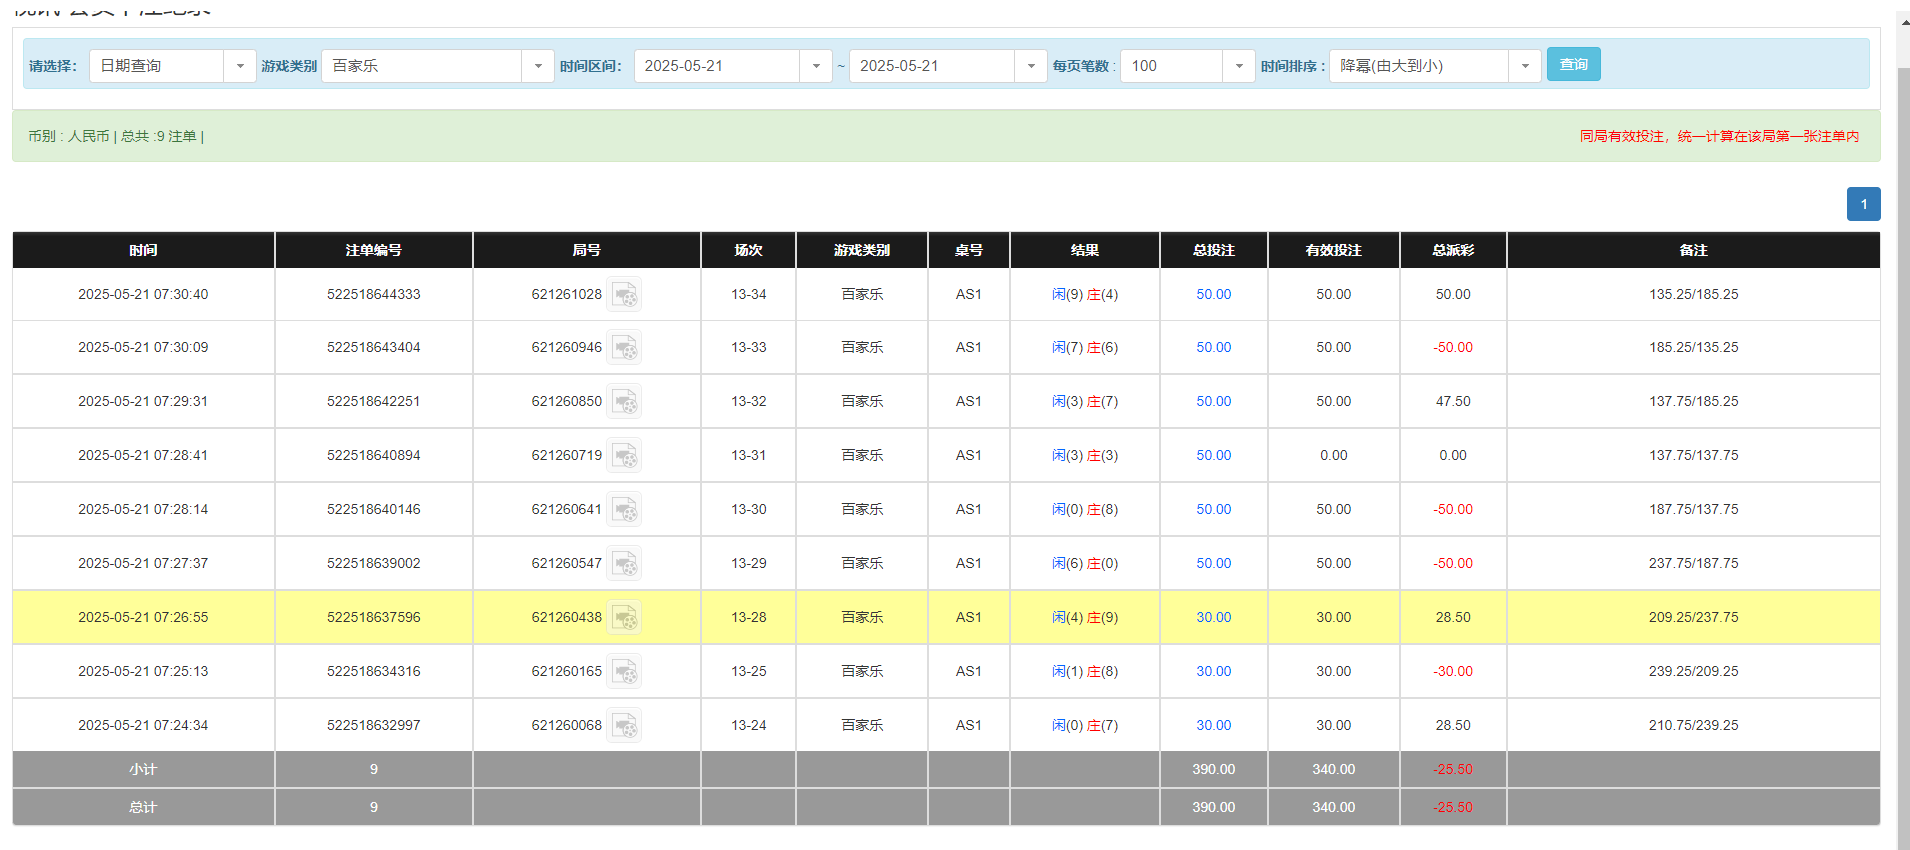
Task: Open the 降幂(由大到小) sort order dropdown
Action: 1525,66
